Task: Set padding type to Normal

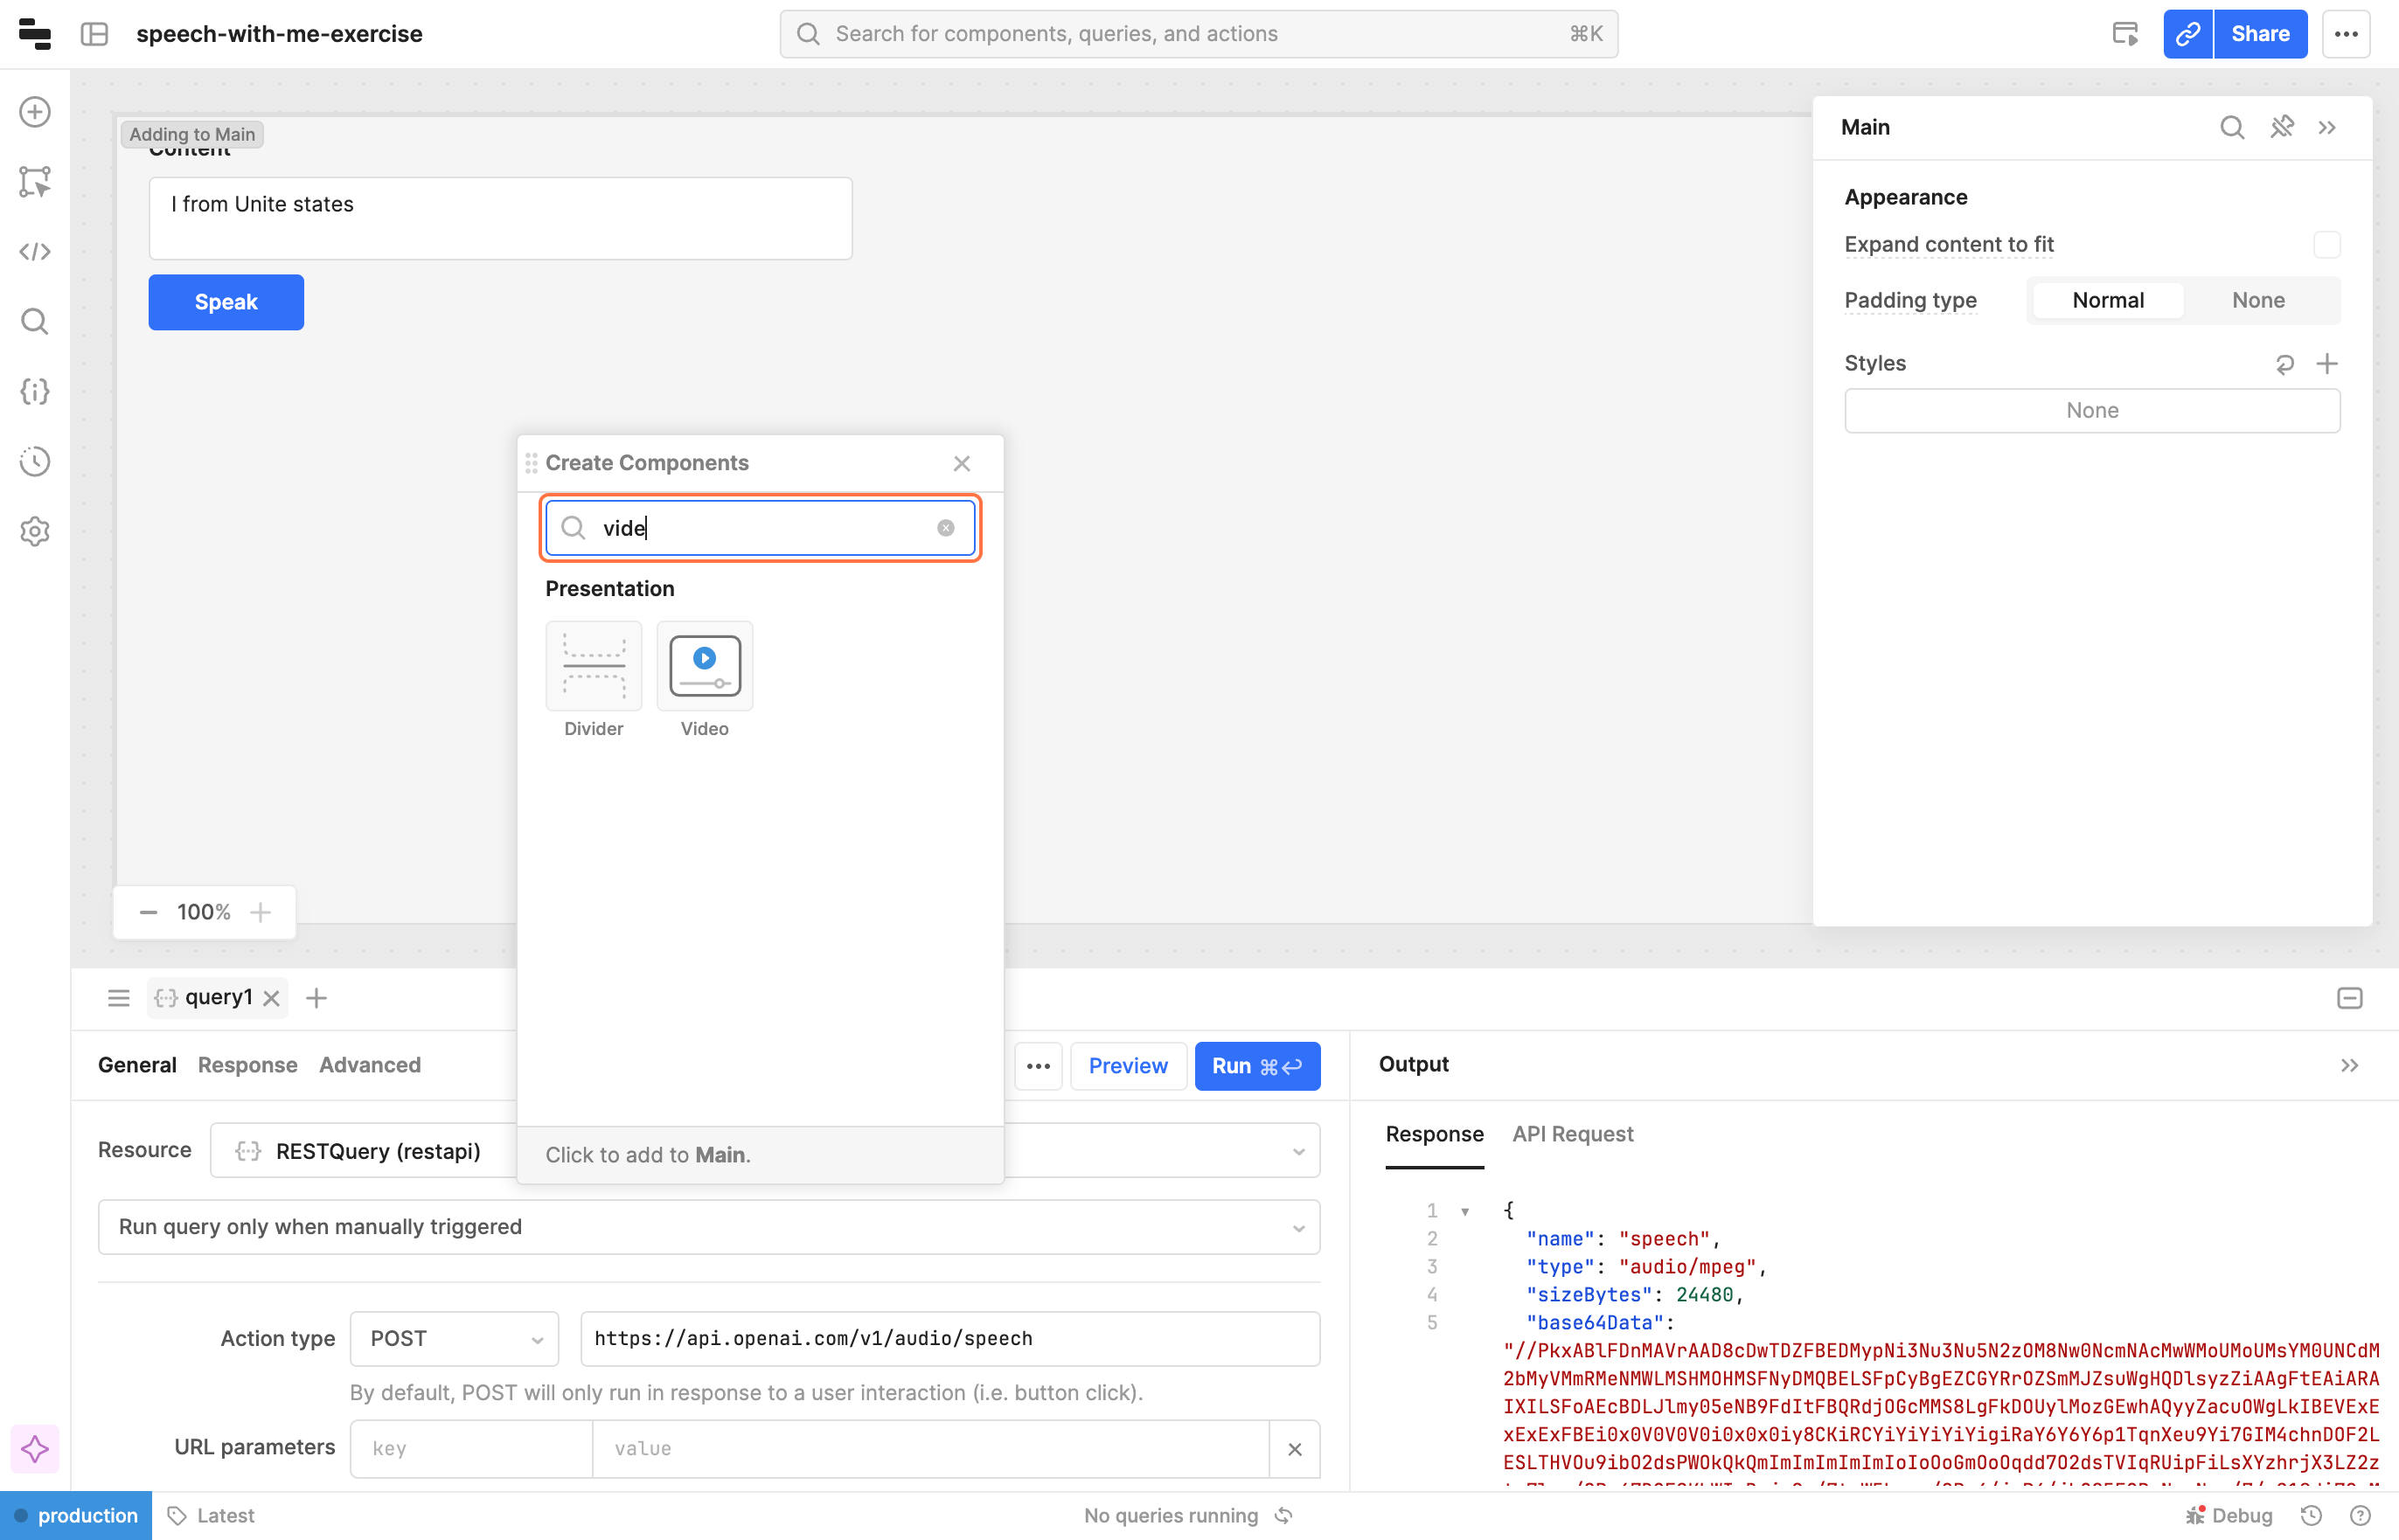Action: 2107,301
